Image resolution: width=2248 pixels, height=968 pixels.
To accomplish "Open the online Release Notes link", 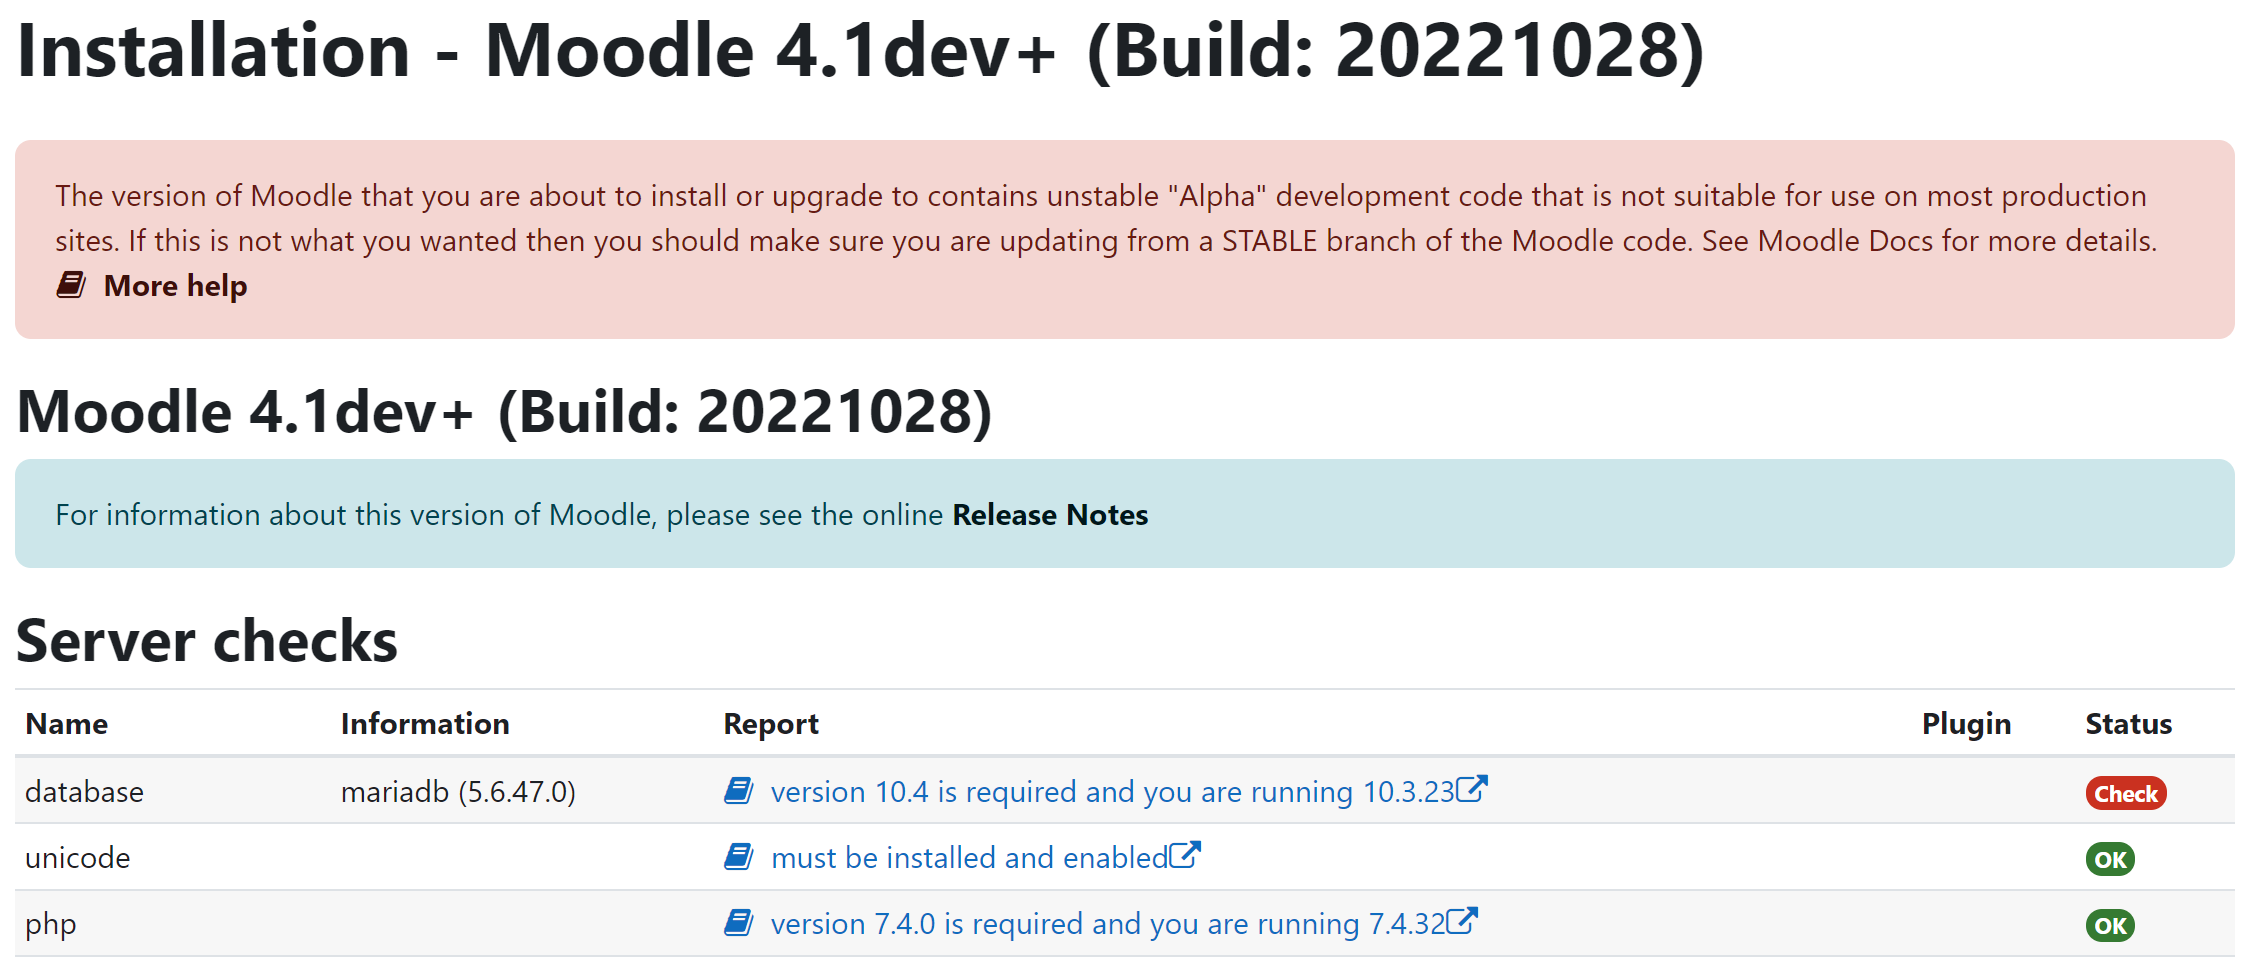I will tap(1050, 515).
